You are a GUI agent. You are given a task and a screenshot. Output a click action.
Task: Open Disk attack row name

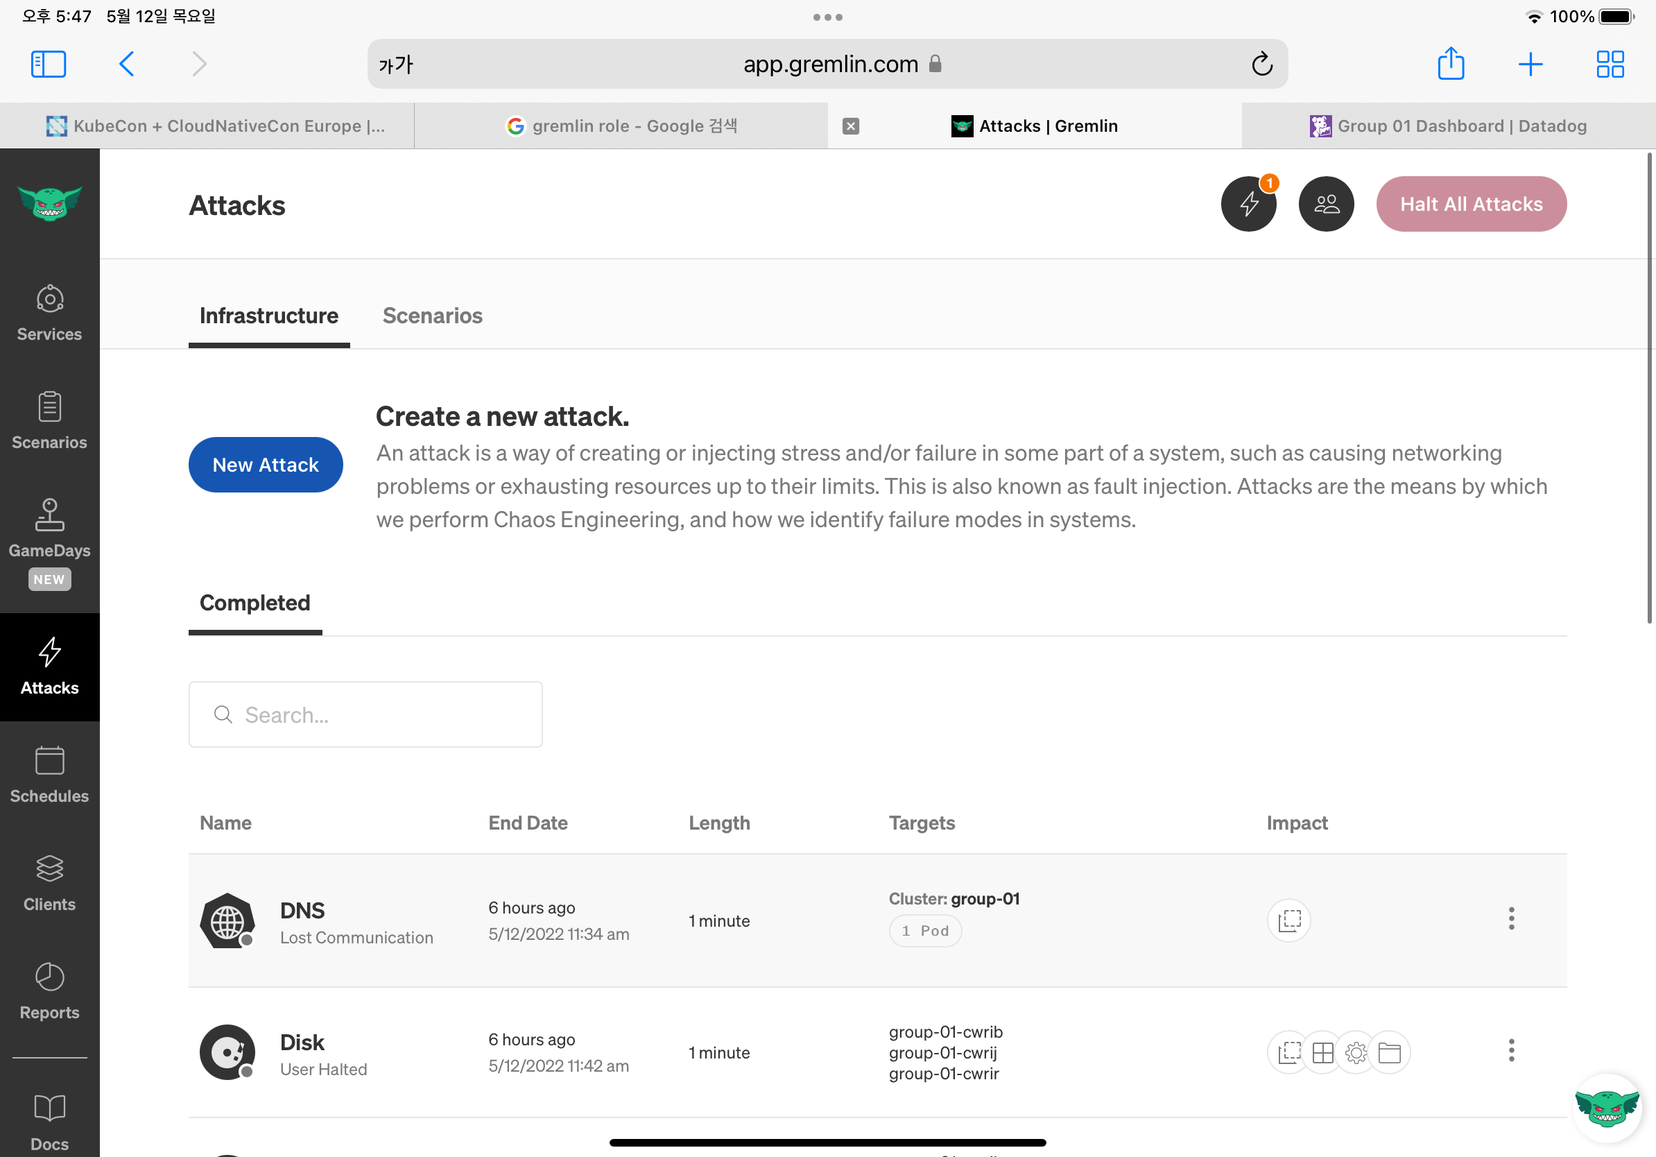coord(302,1042)
